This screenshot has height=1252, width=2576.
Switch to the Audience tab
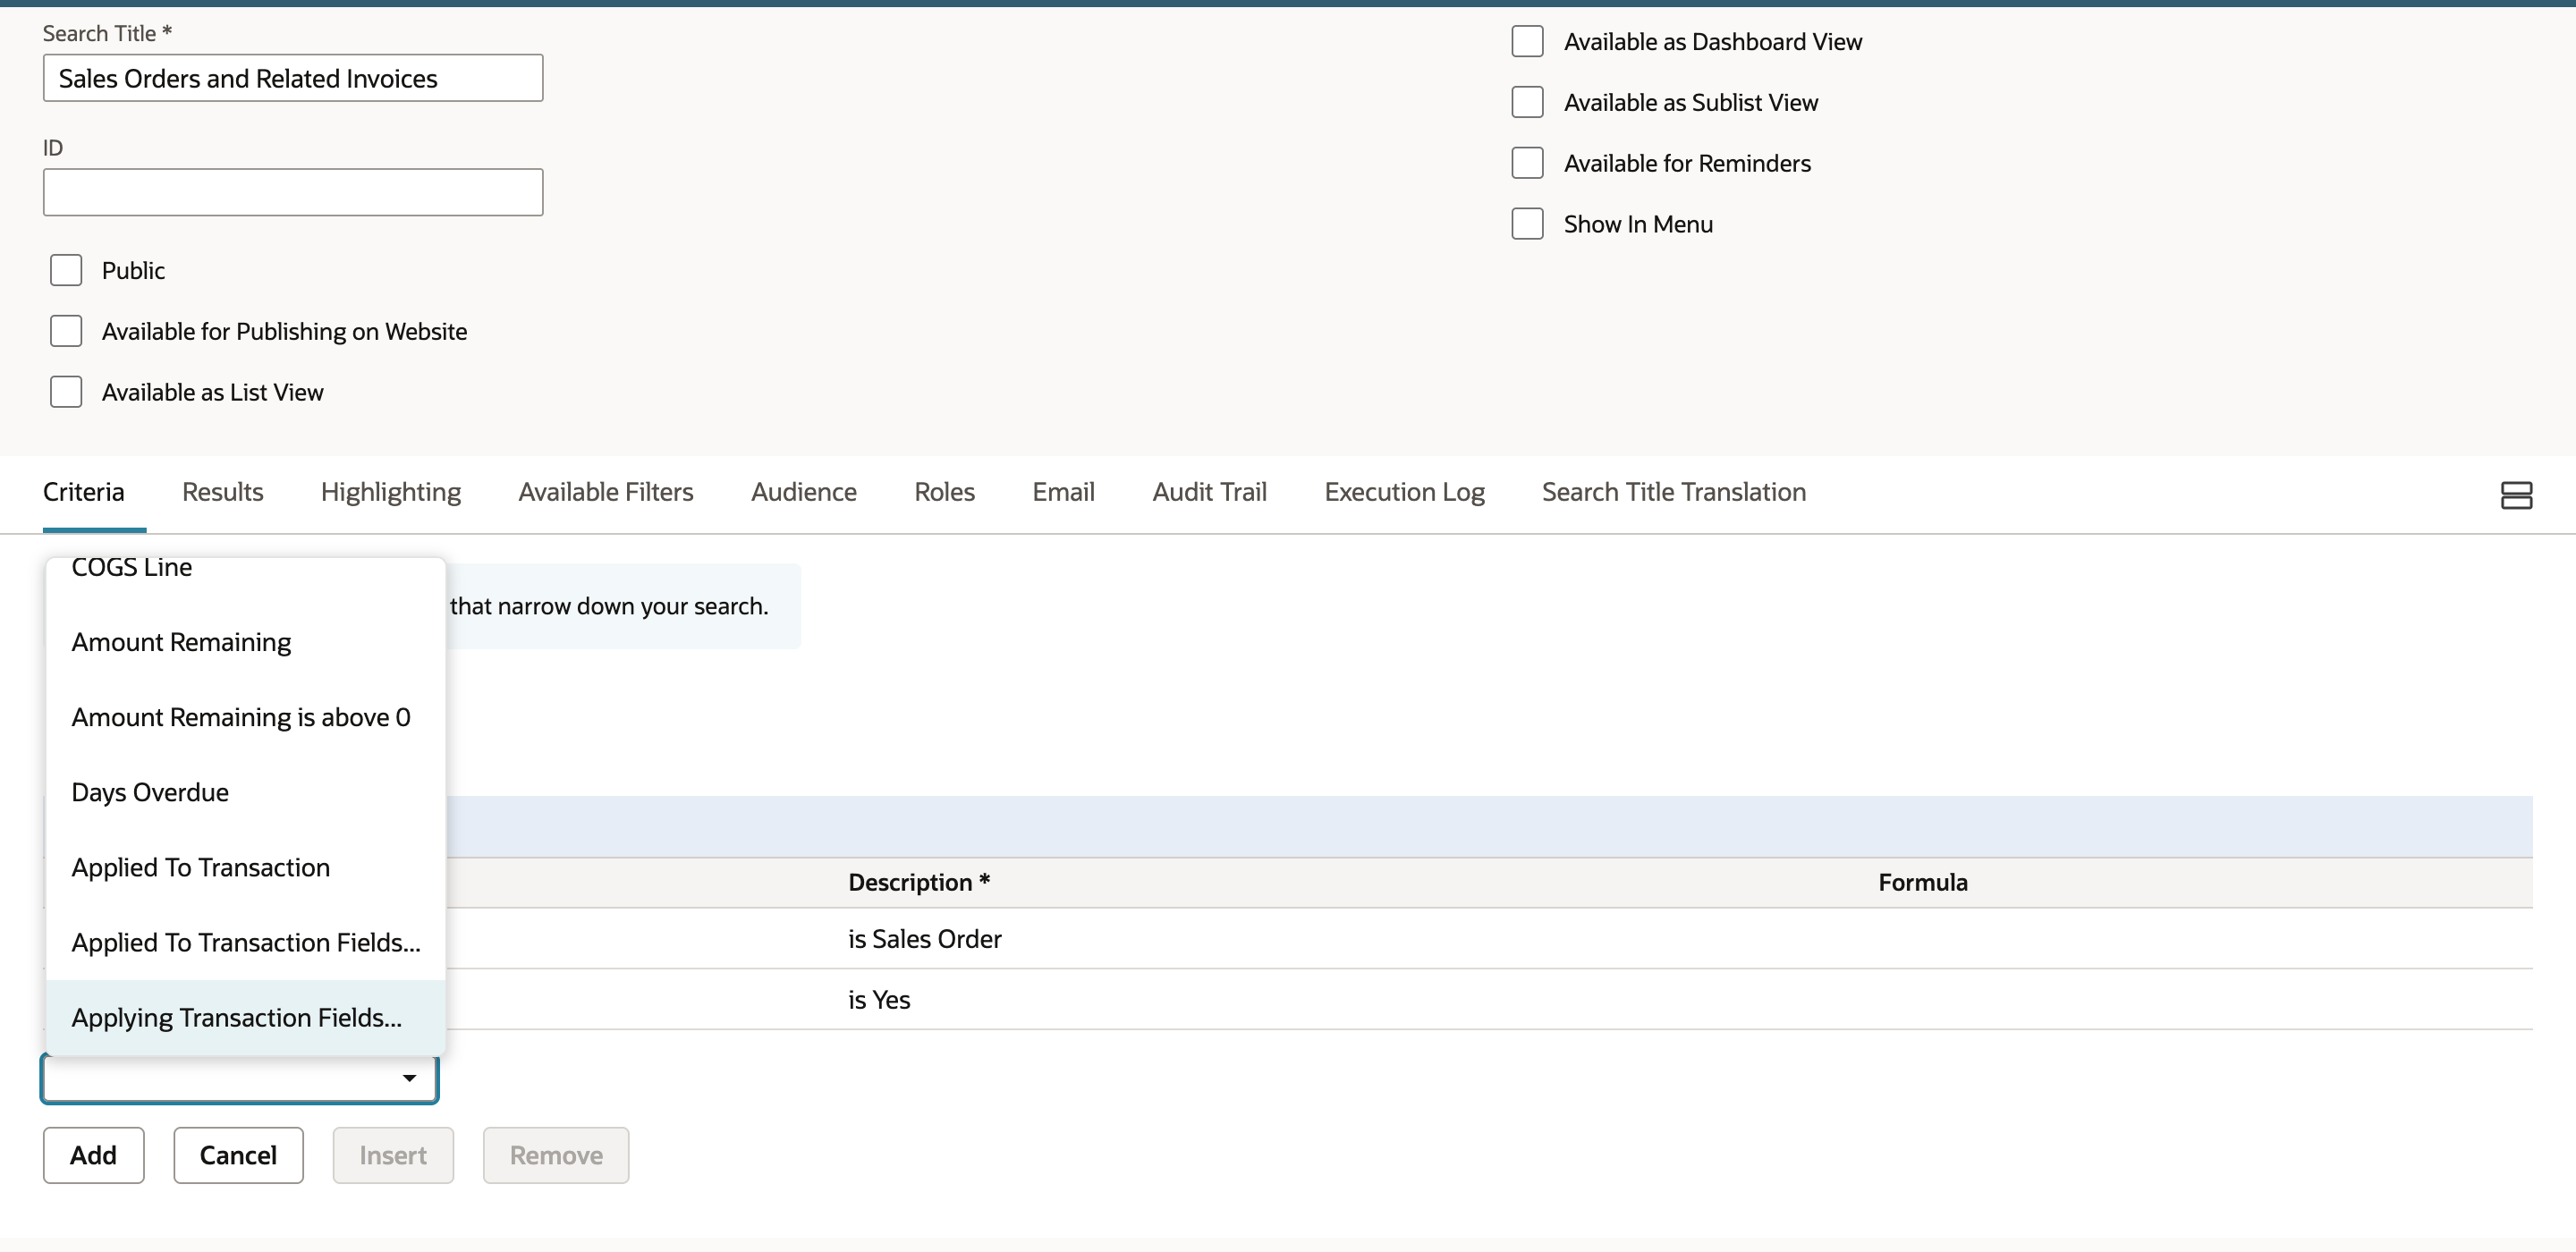[x=804, y=492]
